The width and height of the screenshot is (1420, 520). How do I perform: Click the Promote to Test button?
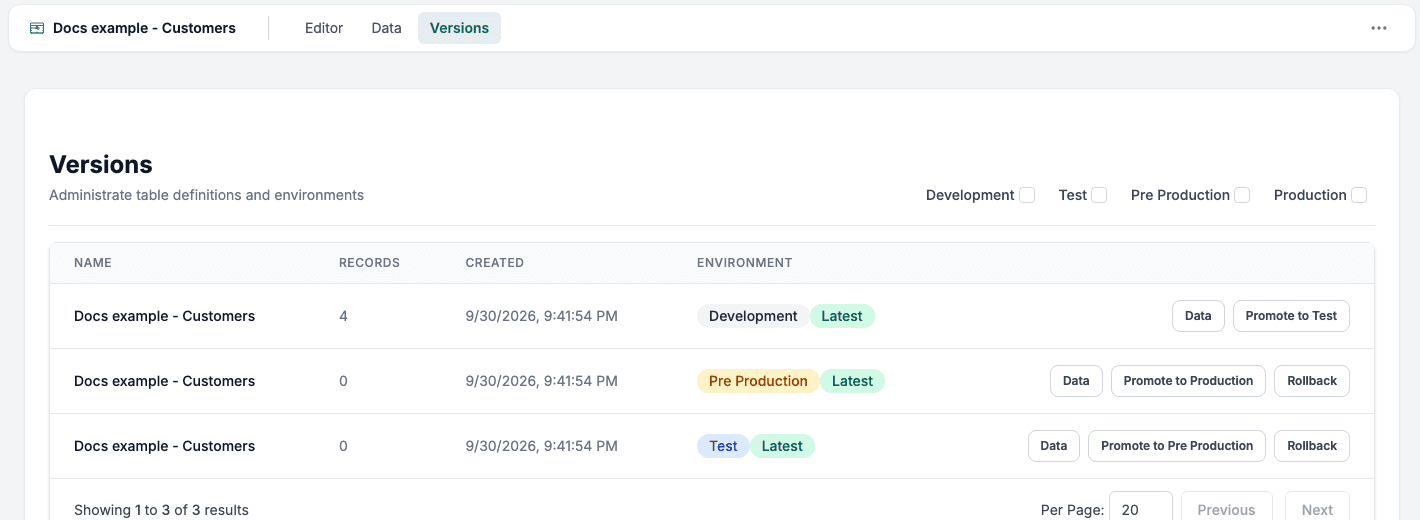pos(1291,316)
